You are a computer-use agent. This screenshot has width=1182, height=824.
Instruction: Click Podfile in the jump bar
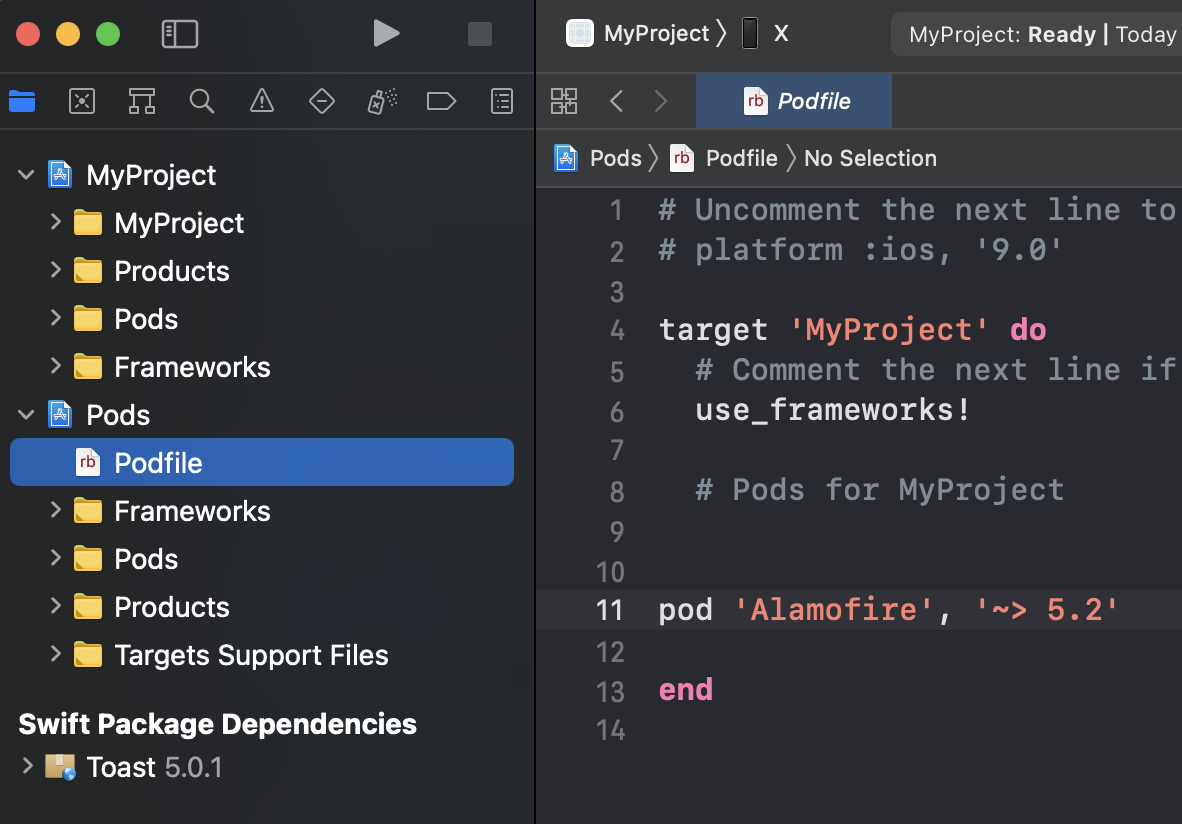(x=742, y=158)
